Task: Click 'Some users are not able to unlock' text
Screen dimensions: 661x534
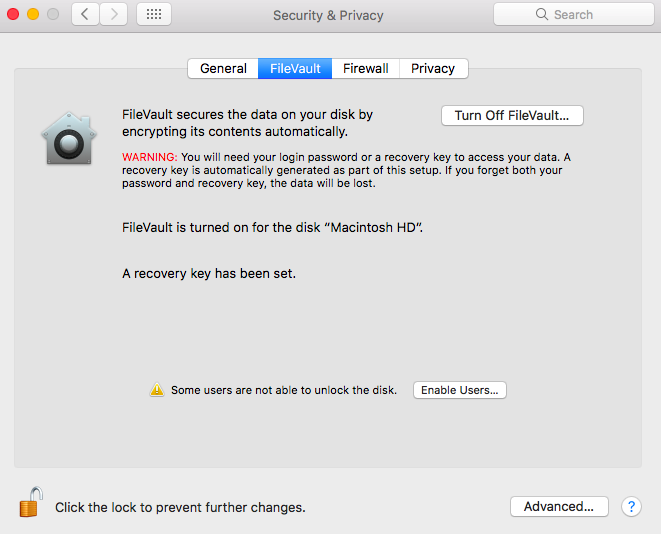Action: [284, 390]
